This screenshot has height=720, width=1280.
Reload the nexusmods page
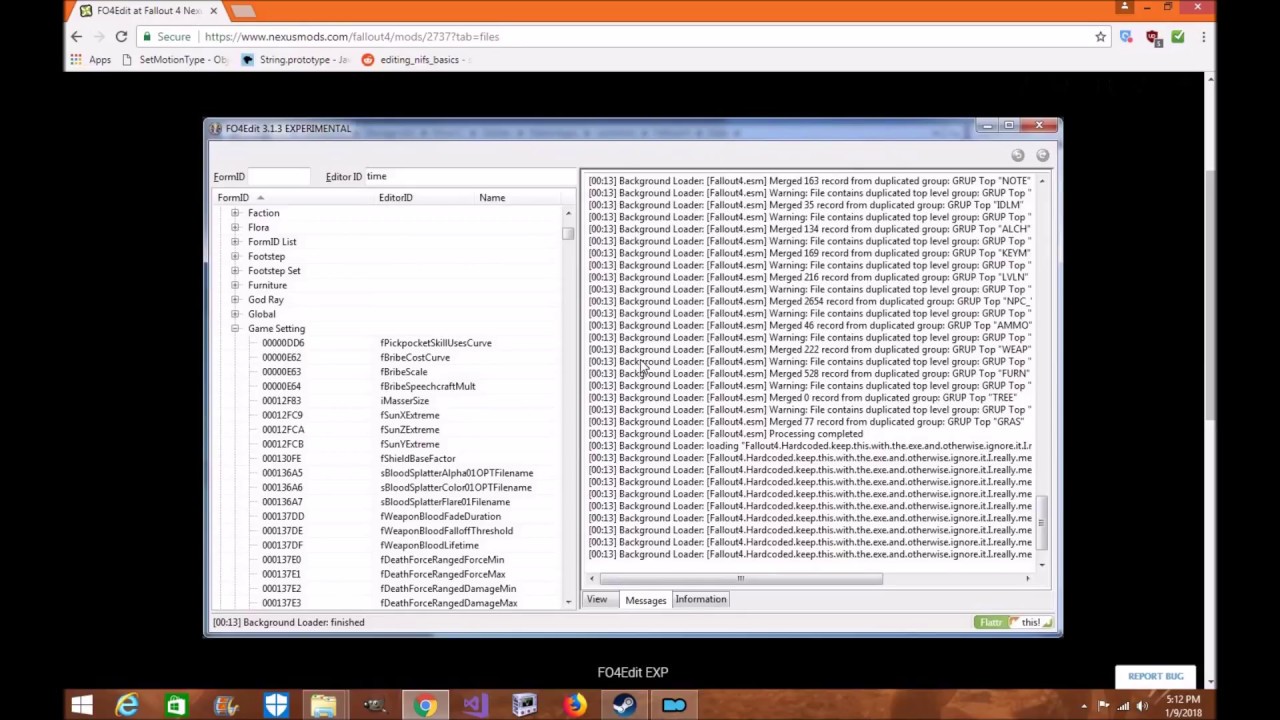click(121, 37)
